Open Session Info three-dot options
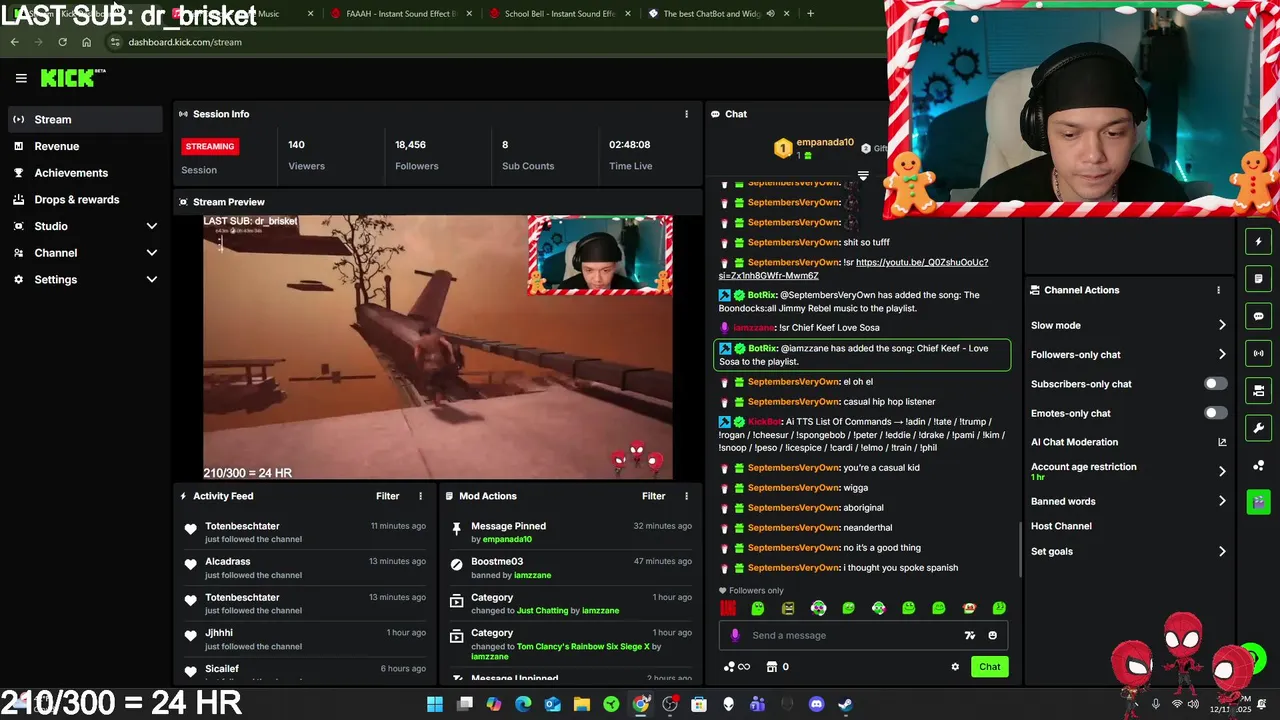The image size is (1280, 720). (686, 114)
